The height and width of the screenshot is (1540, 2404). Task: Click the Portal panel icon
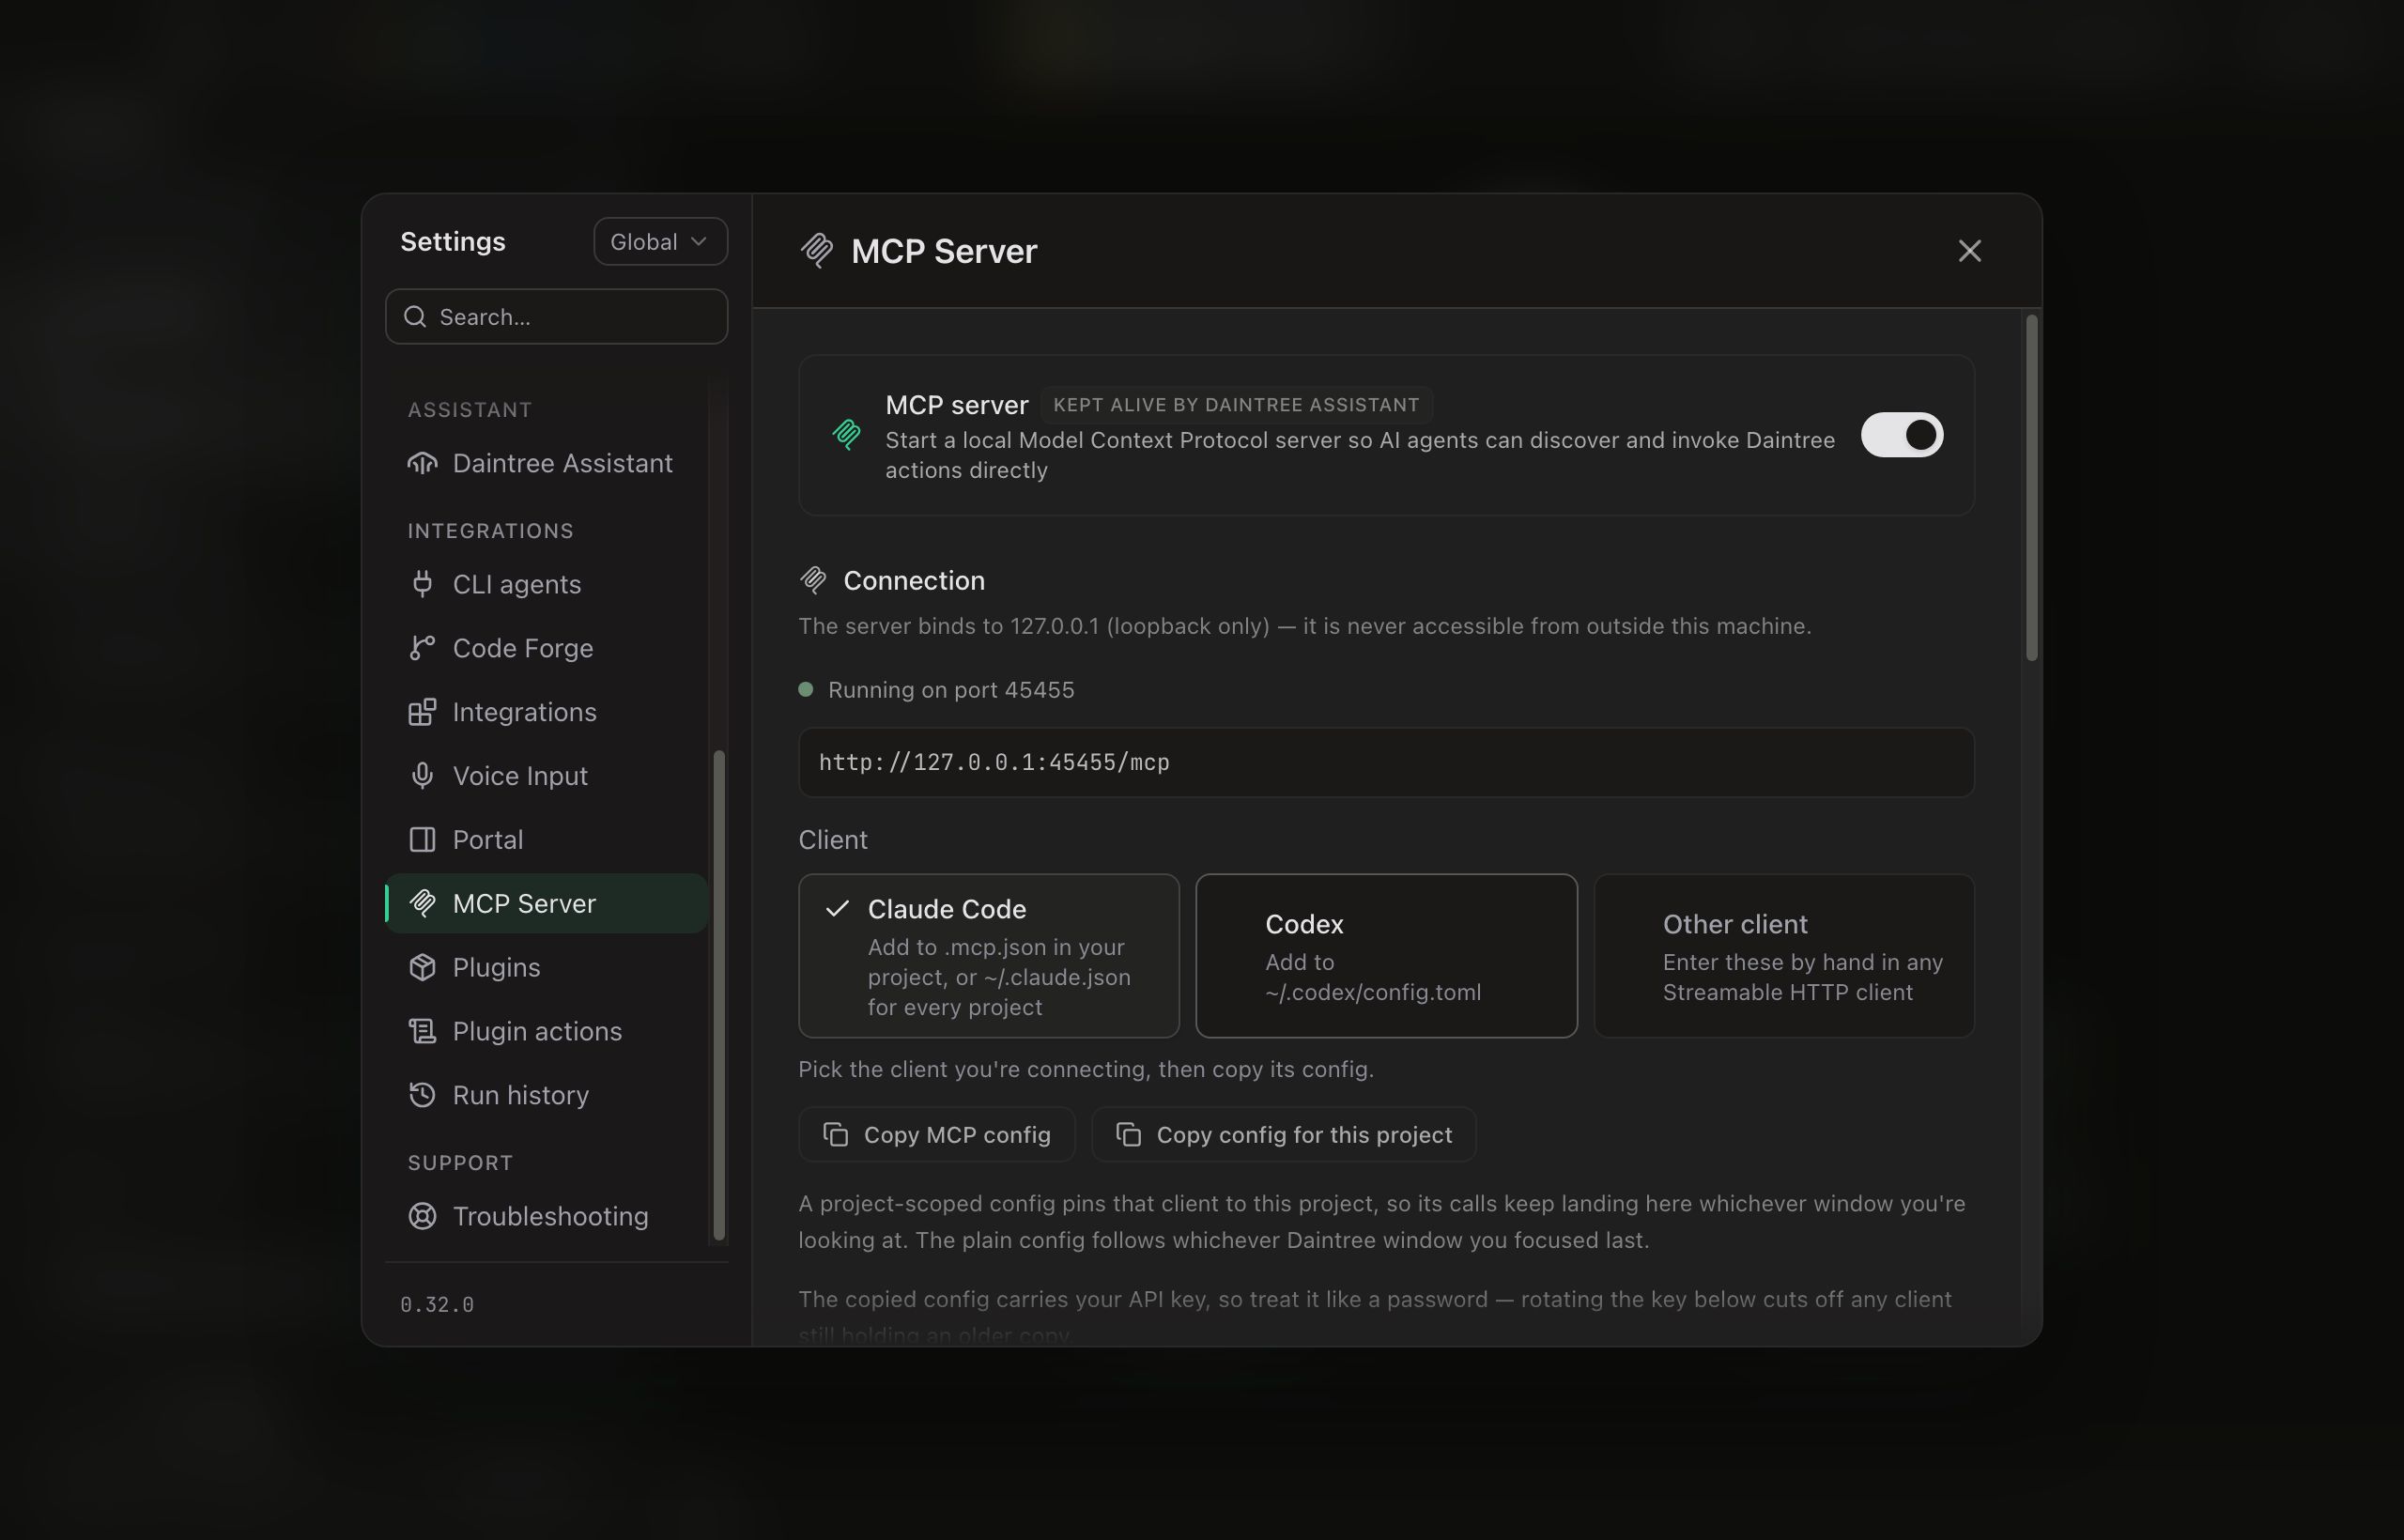point(422,839)
